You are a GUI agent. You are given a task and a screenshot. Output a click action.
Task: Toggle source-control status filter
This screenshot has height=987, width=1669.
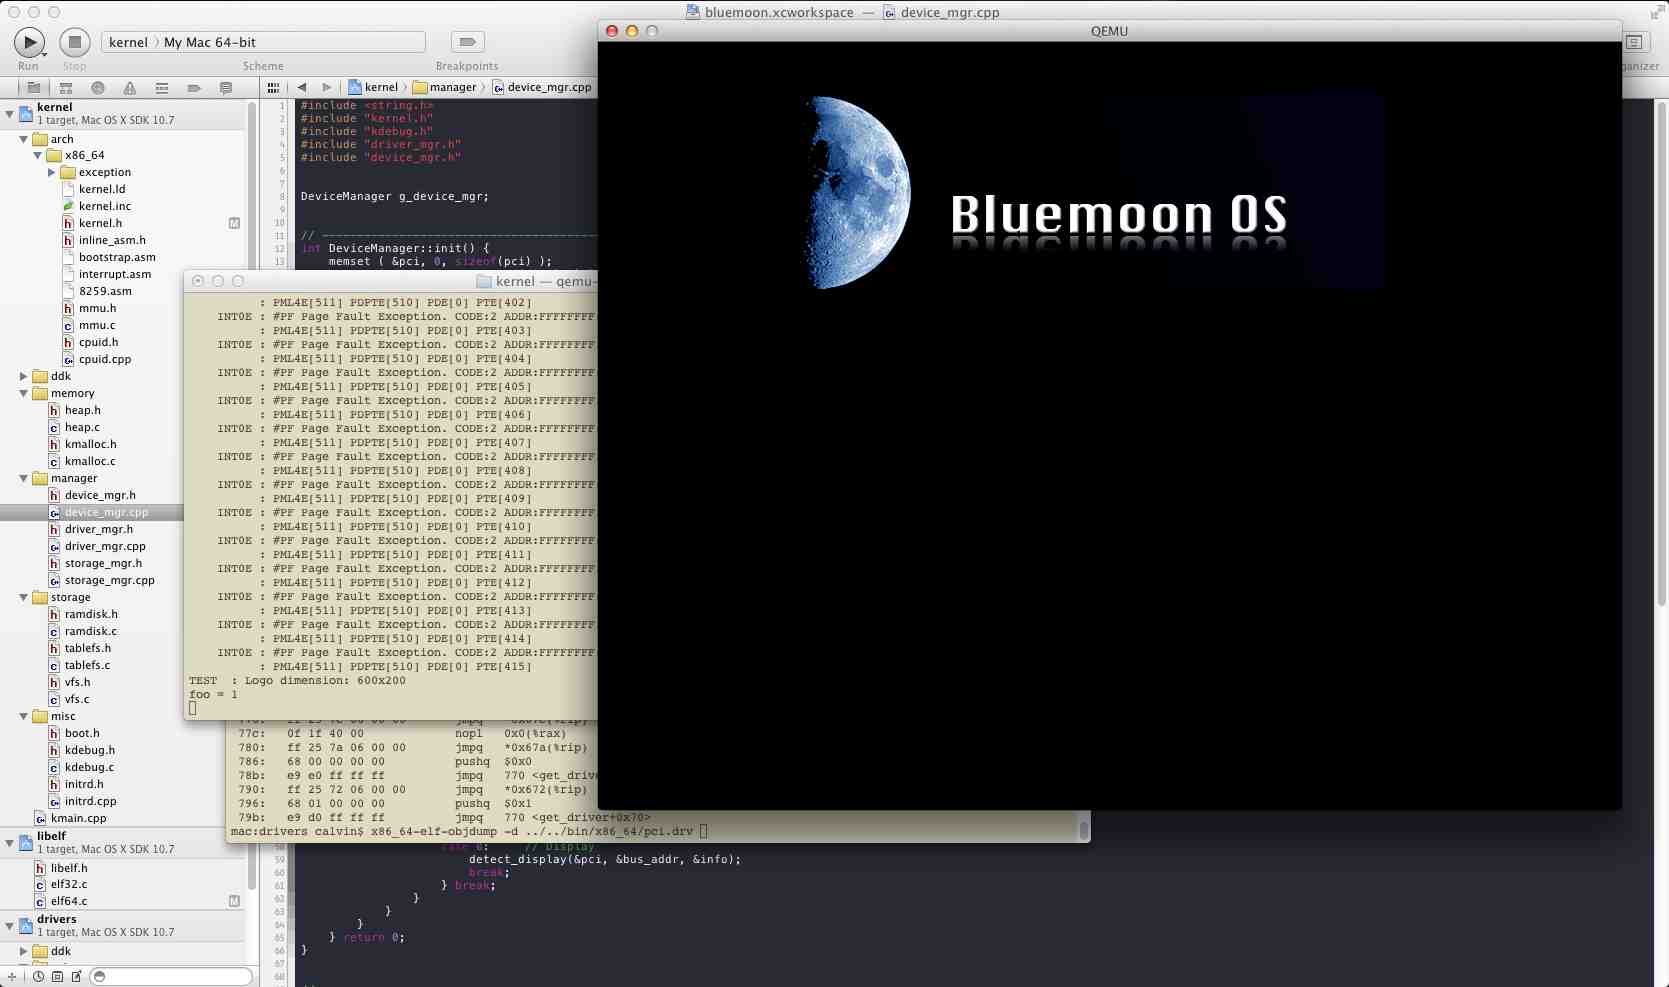[x=57, y=976]
